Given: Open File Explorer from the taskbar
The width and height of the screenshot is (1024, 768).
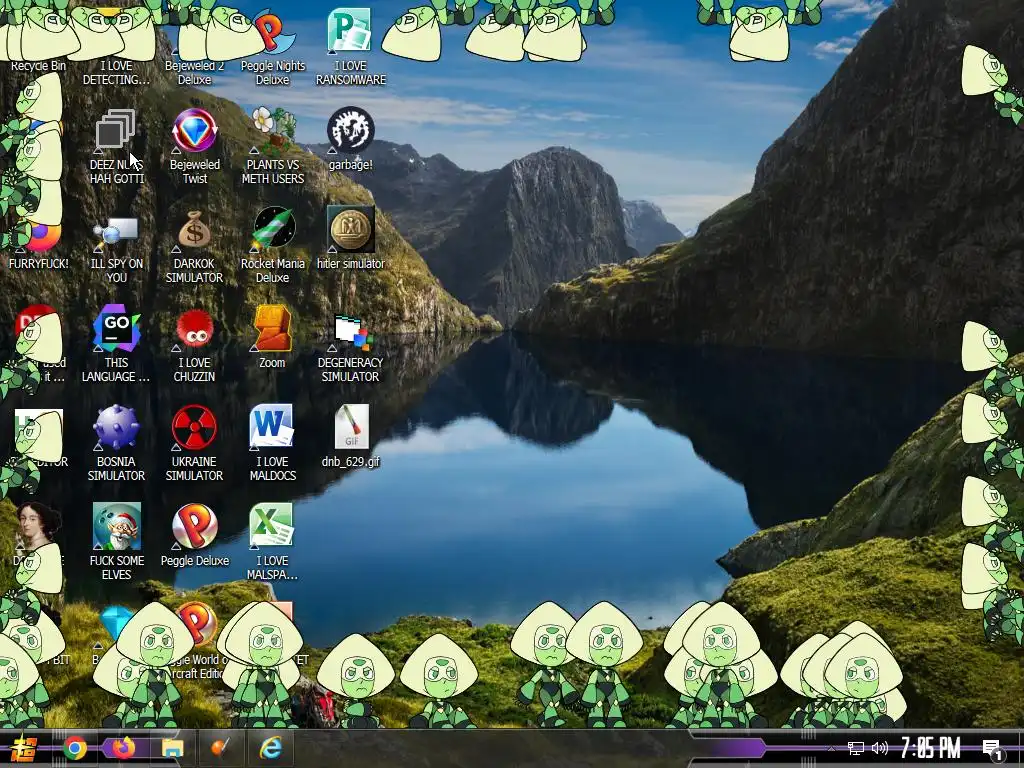Looking at the screenshot, I should click(172, 748).
